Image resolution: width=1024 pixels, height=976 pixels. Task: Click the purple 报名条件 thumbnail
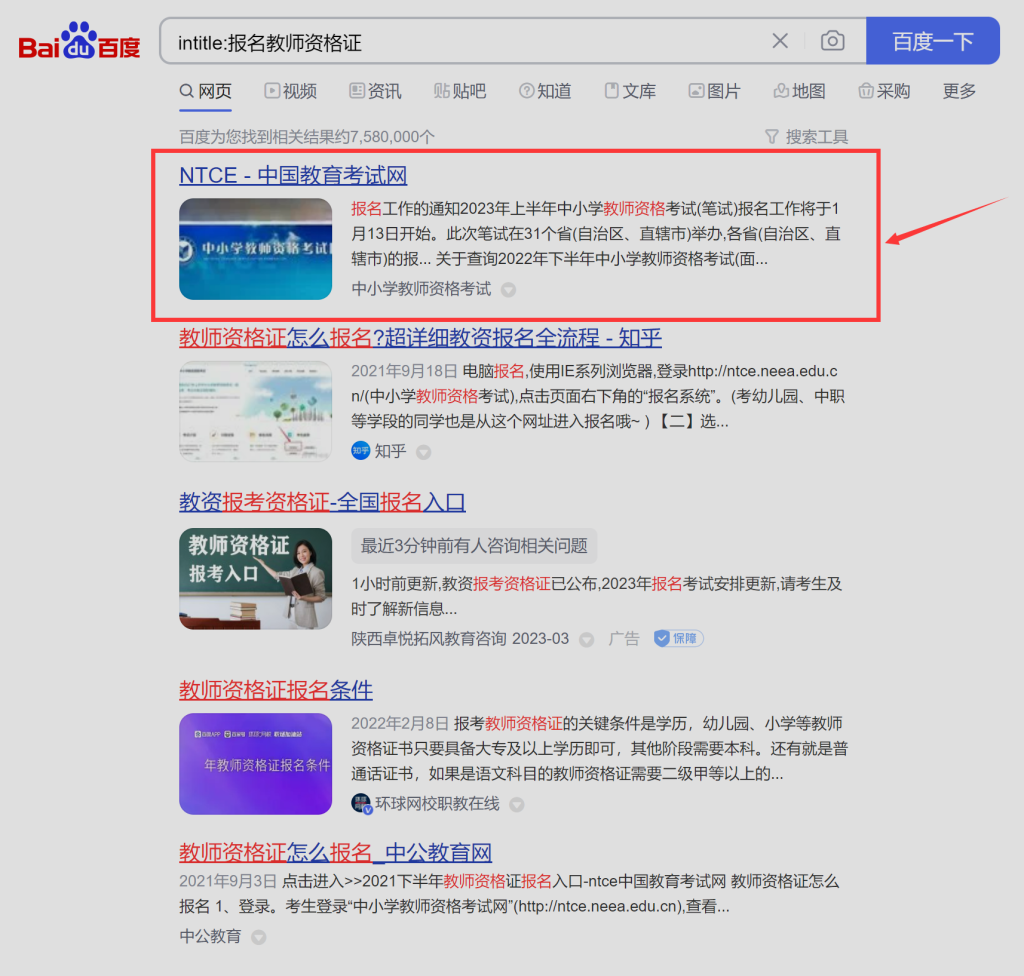255,764
